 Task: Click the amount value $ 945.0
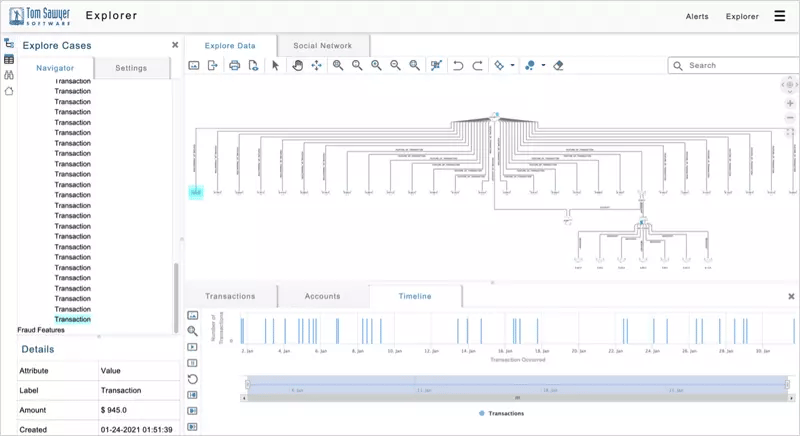point(114,410)
